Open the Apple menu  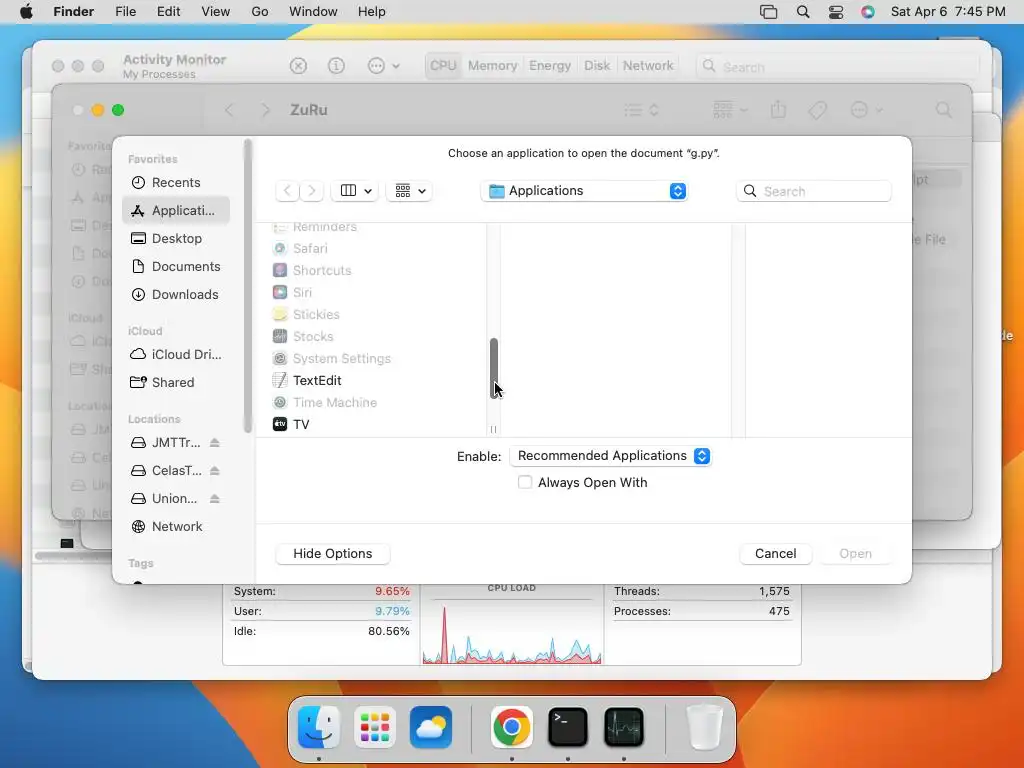pyautogui.click(x=26, y=12)
